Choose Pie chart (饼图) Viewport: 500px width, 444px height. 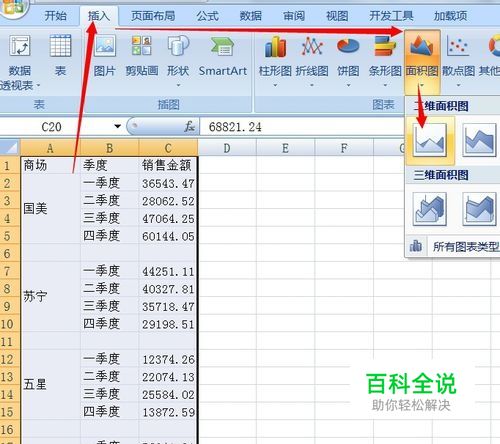(x=348, y=61)
